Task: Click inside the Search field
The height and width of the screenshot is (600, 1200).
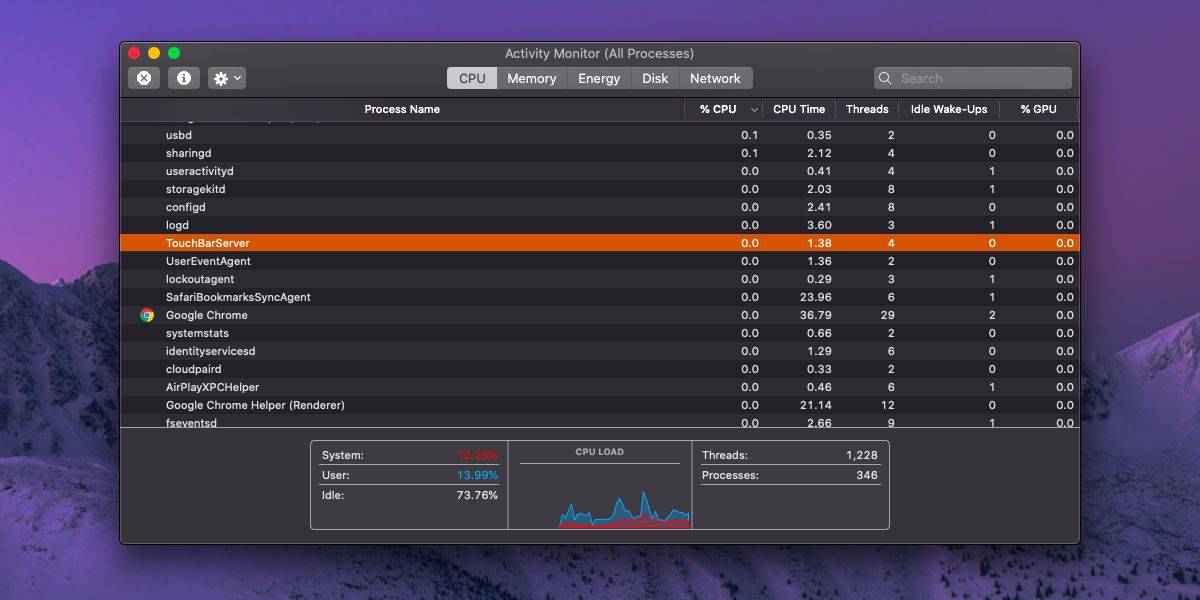Action: point(970,77)
